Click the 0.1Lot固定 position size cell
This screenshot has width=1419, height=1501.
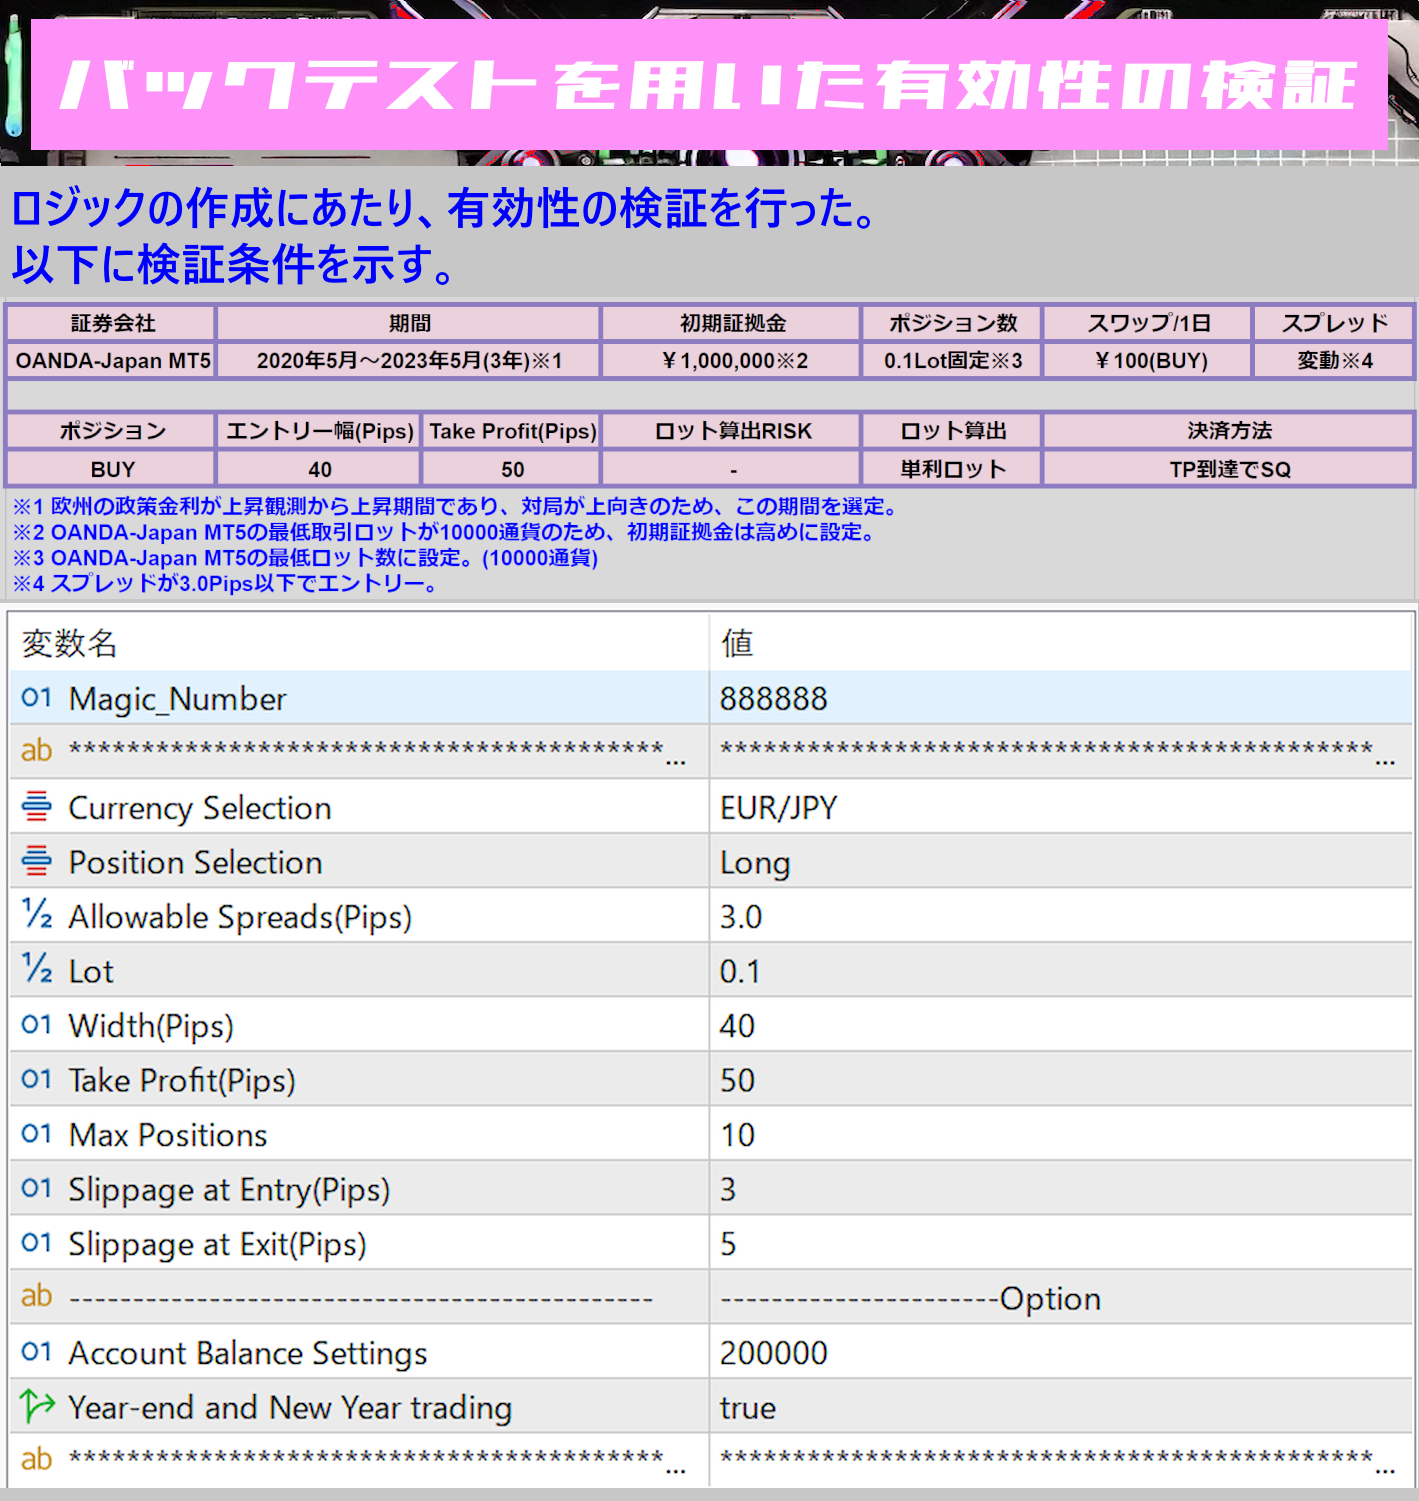pos(953,360)
